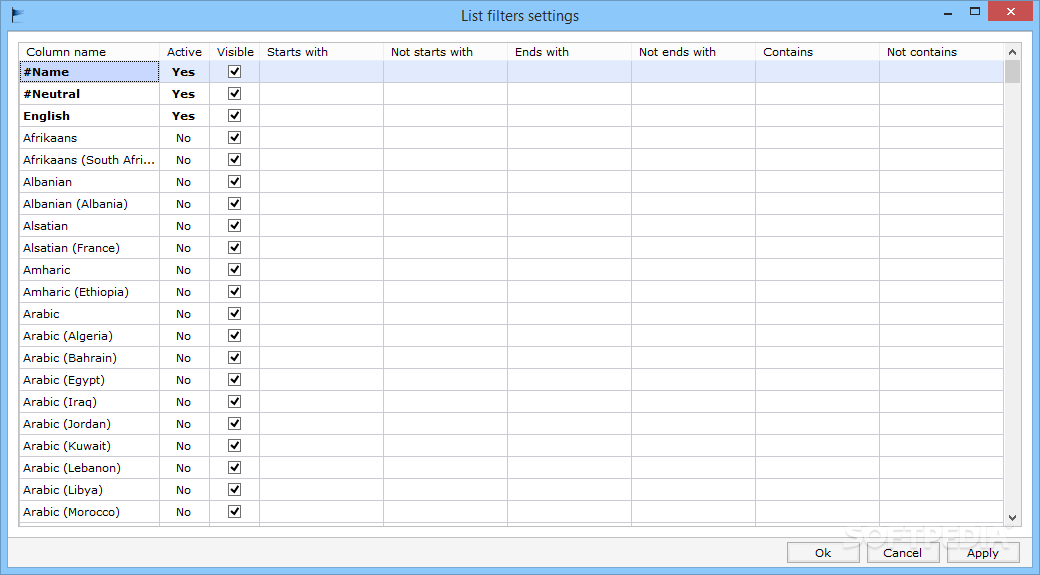Select the English row name
The width and height of the screenshot is (1040, 575).
[x=90, y=115]
